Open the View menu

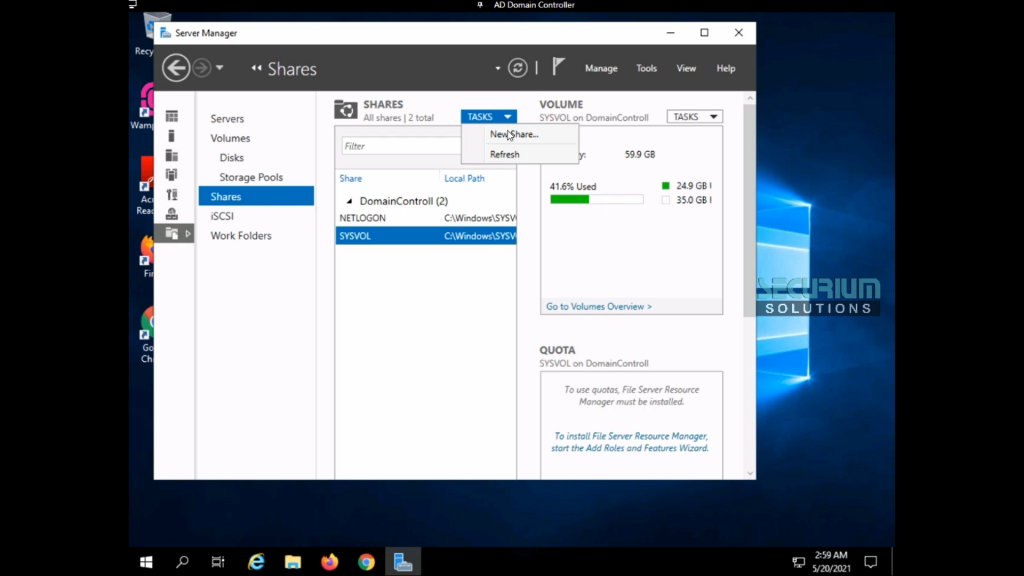686,68
